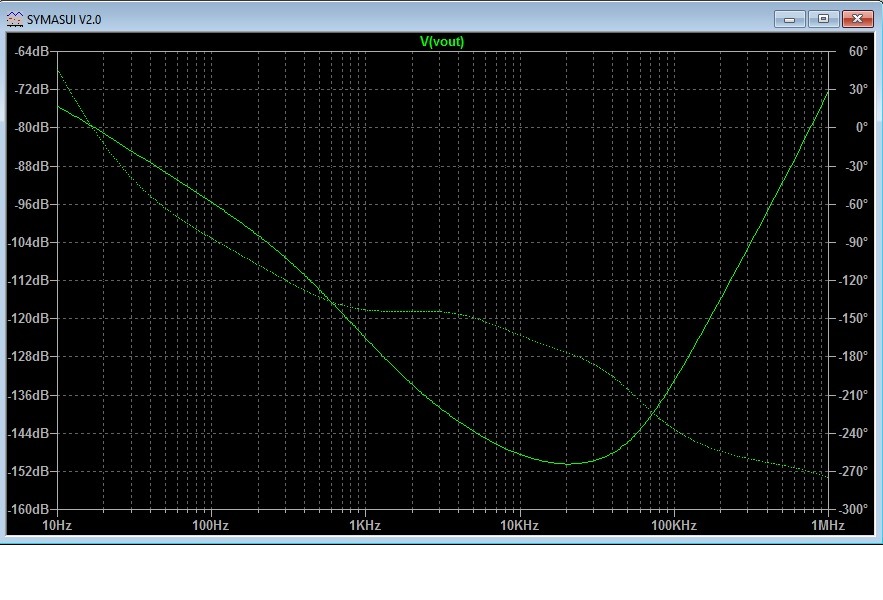Click the 60° phase axis label

[x=858, y=51]
